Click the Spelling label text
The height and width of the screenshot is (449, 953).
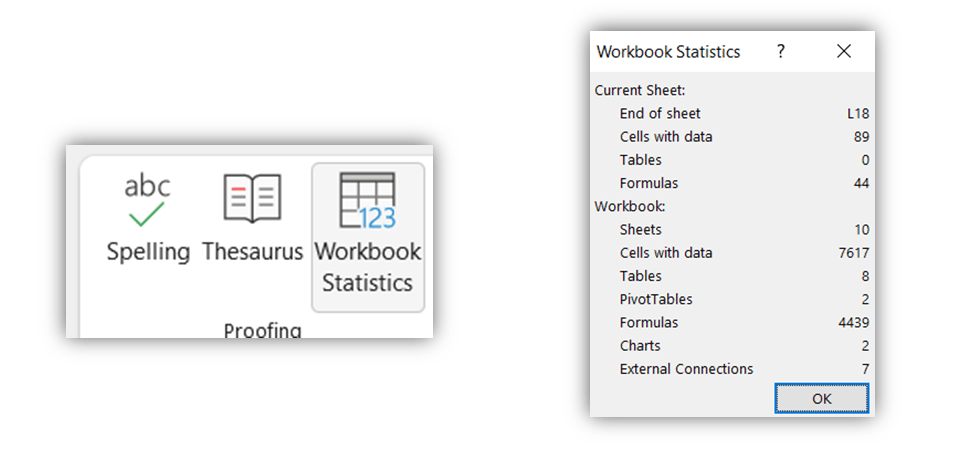148,252
